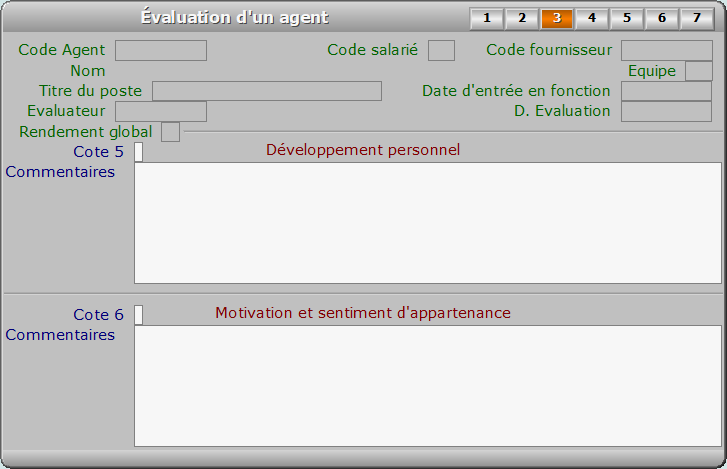Click the Commentaires label under Cote 6

click(60, 335)
